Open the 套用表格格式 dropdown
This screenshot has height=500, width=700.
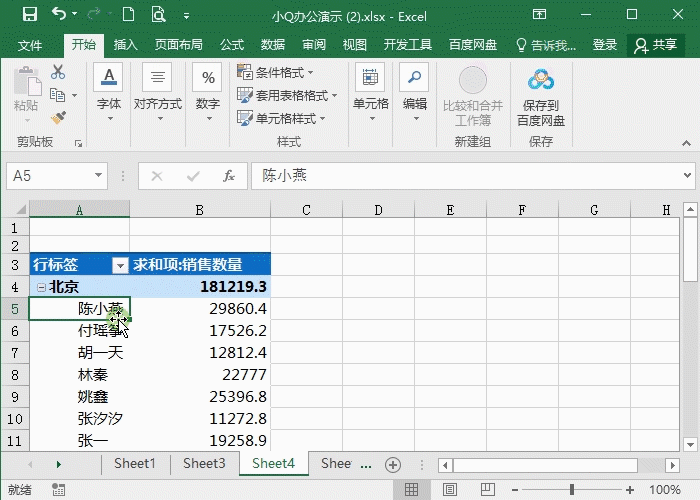point(288,95)
